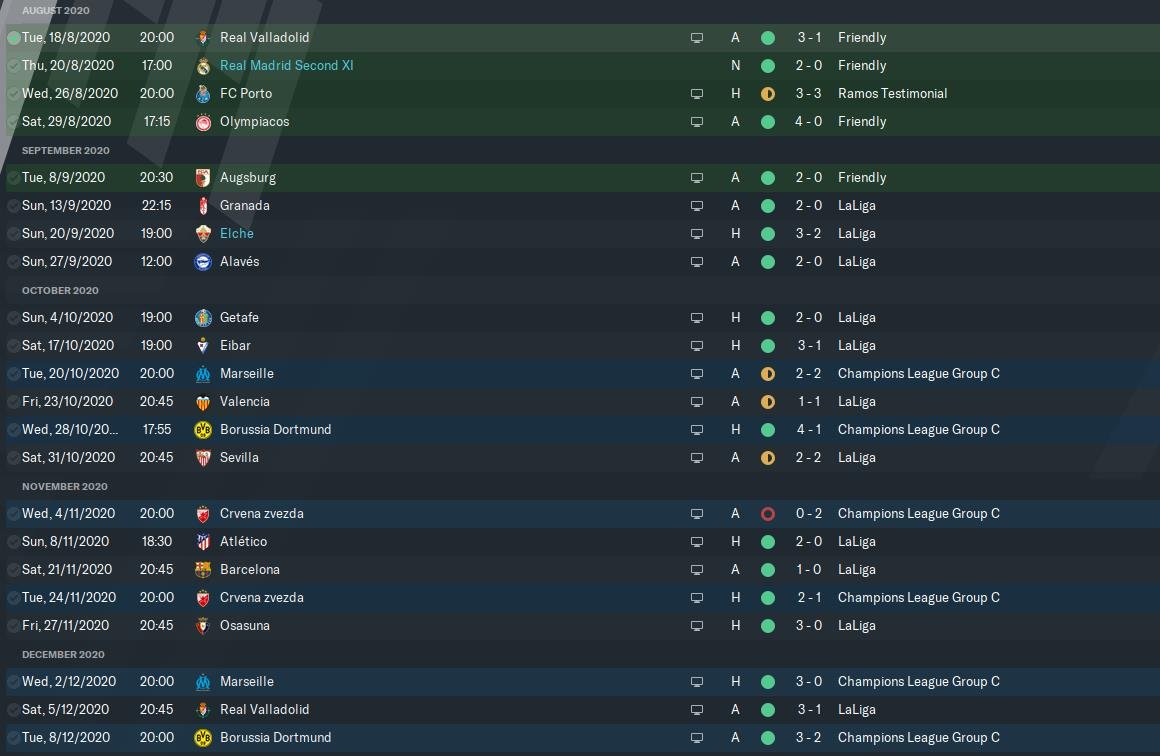This screenshot has width=1160, height=756.
Task: Click the green win indicator for Getafe match
Action: [767, 318]
